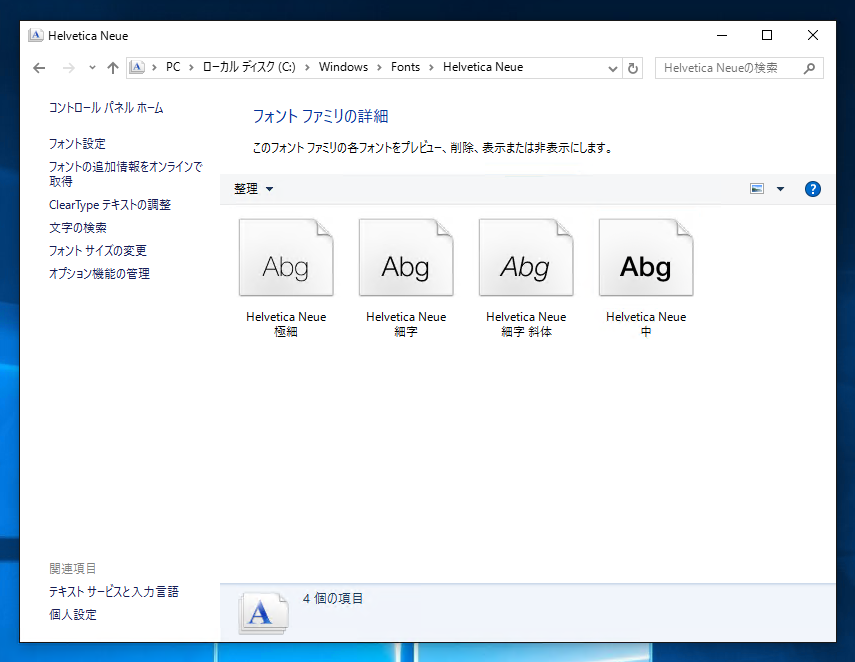Click the search magnifier icon
This screenshot has width=855, height=662.
click(x=809, y=68)
